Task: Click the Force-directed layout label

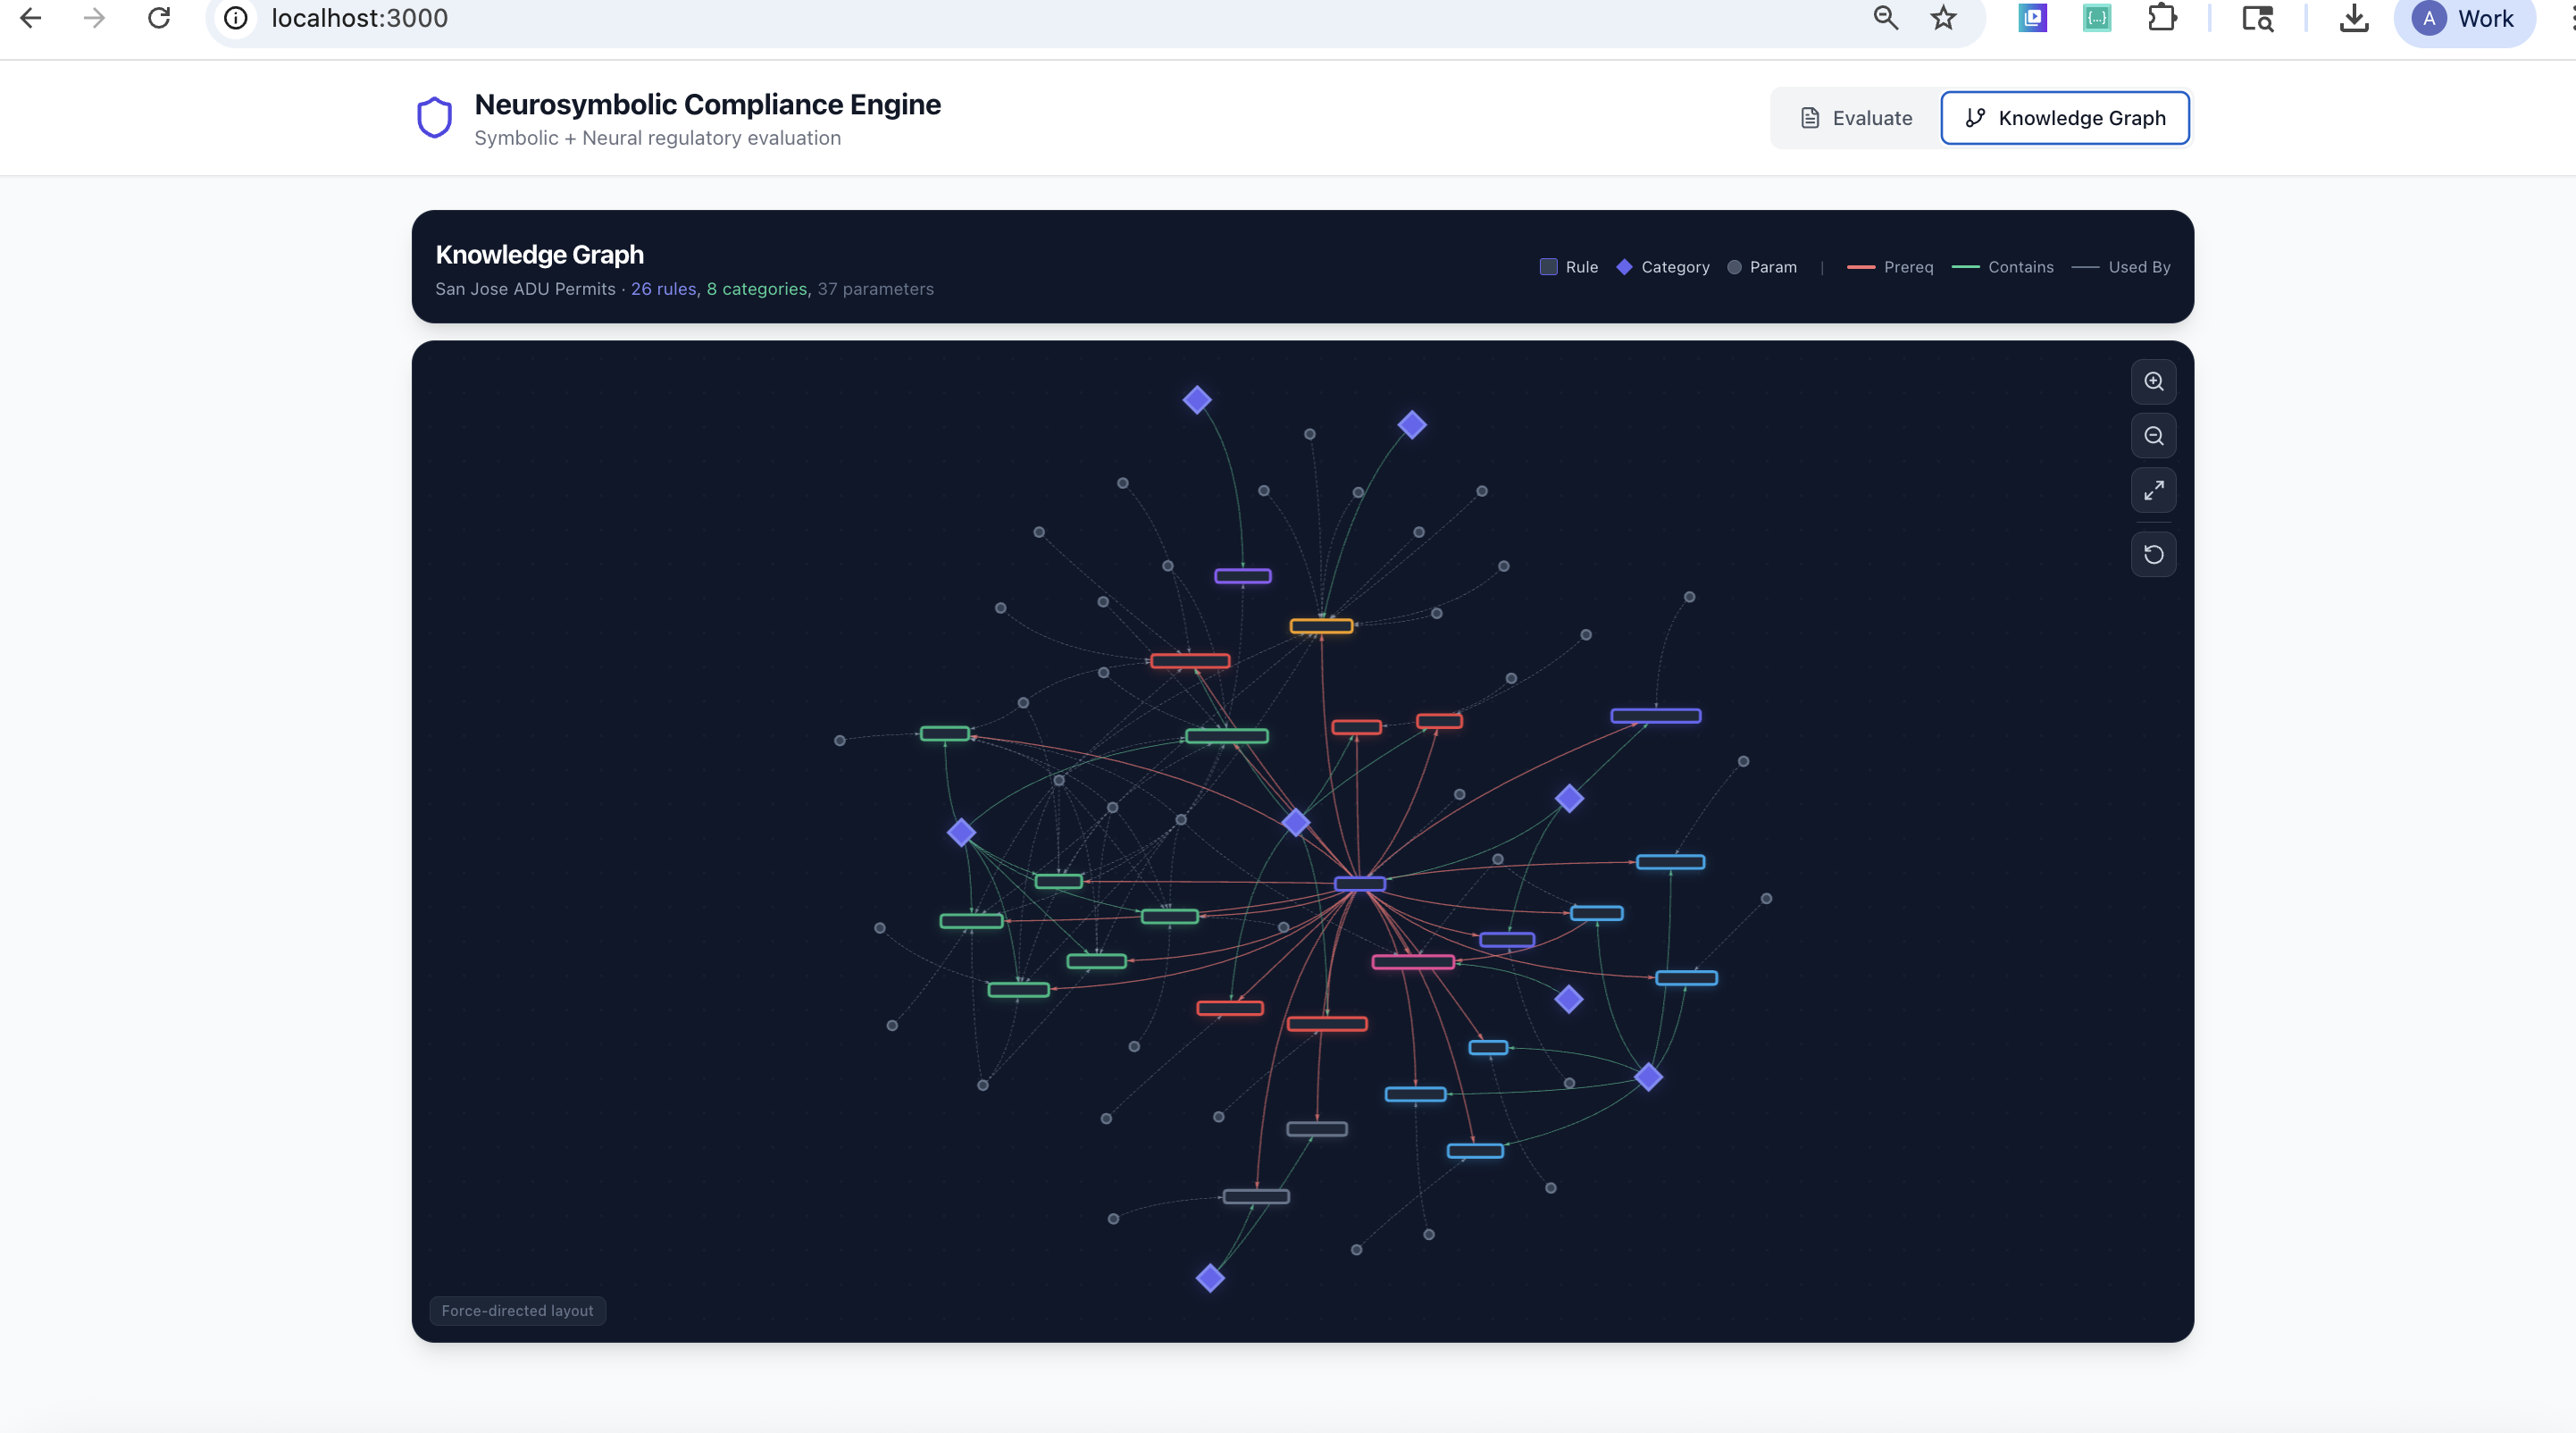Action: [x=517, y=1310]
